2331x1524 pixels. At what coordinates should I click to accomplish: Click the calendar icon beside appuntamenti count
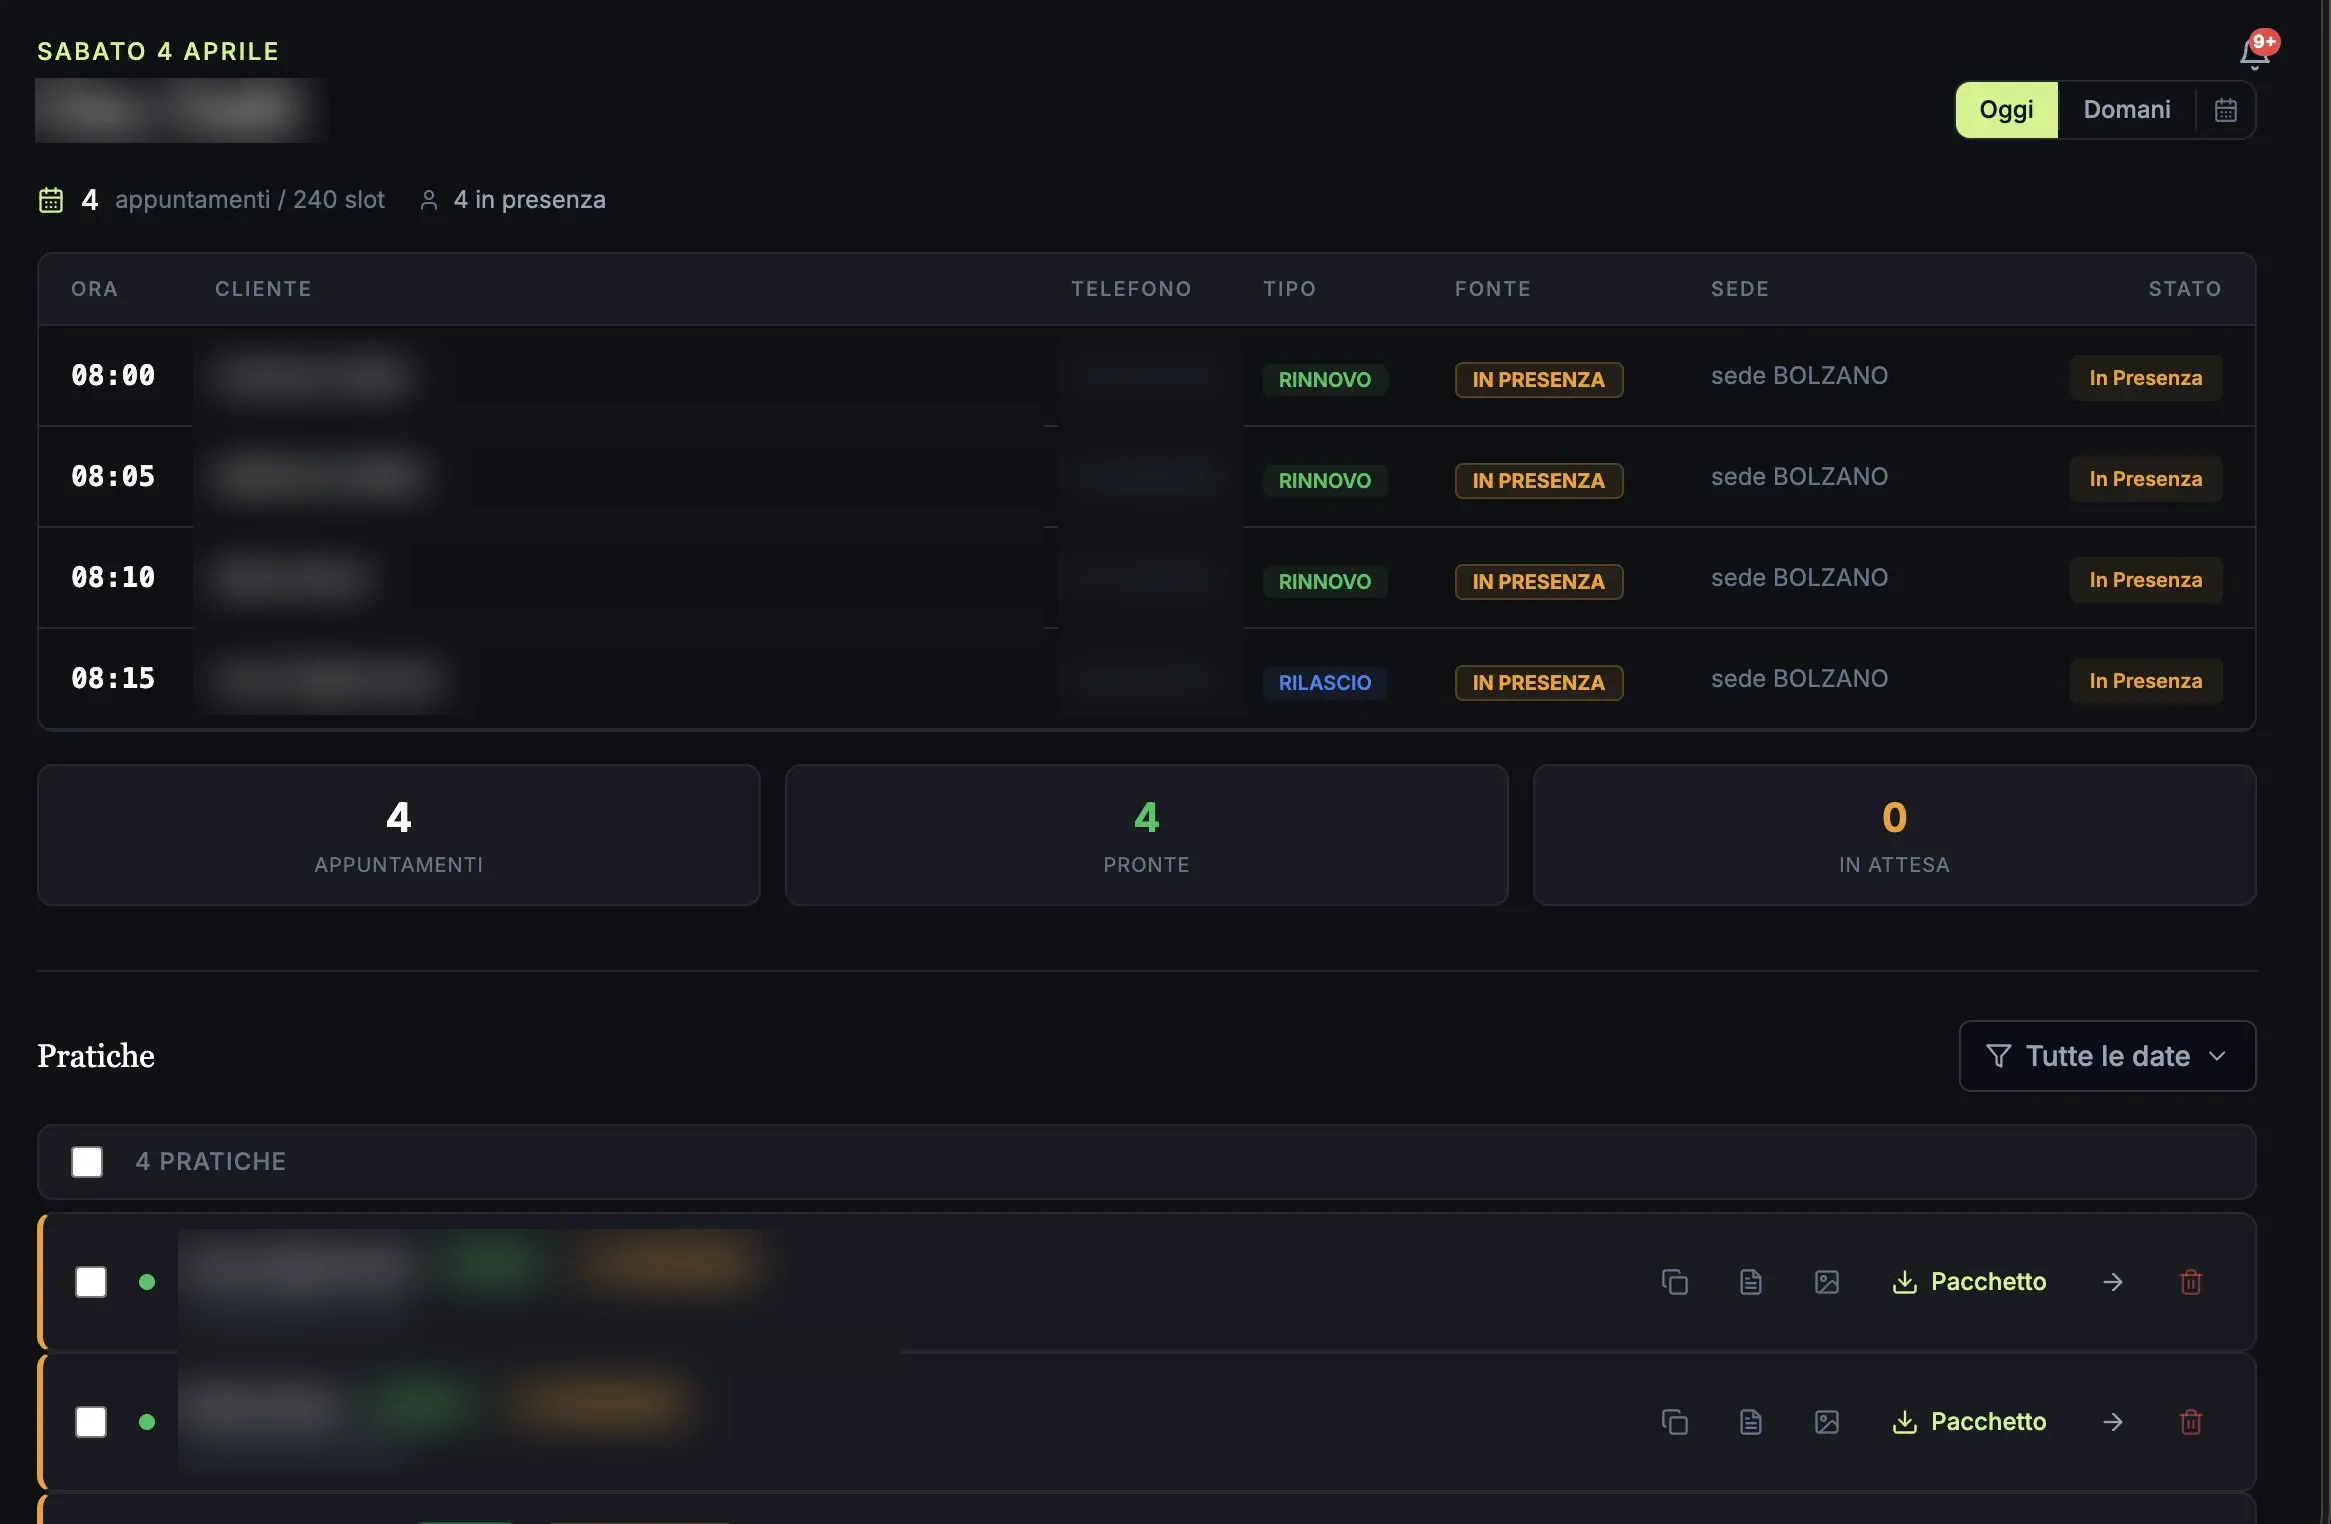(51, 200)
